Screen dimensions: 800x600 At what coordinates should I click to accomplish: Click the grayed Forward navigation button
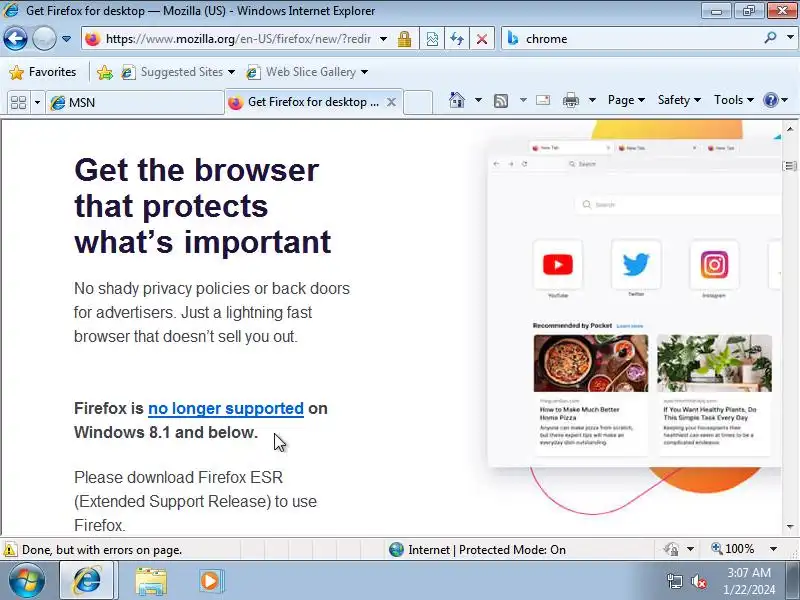[x=44, y=39]
